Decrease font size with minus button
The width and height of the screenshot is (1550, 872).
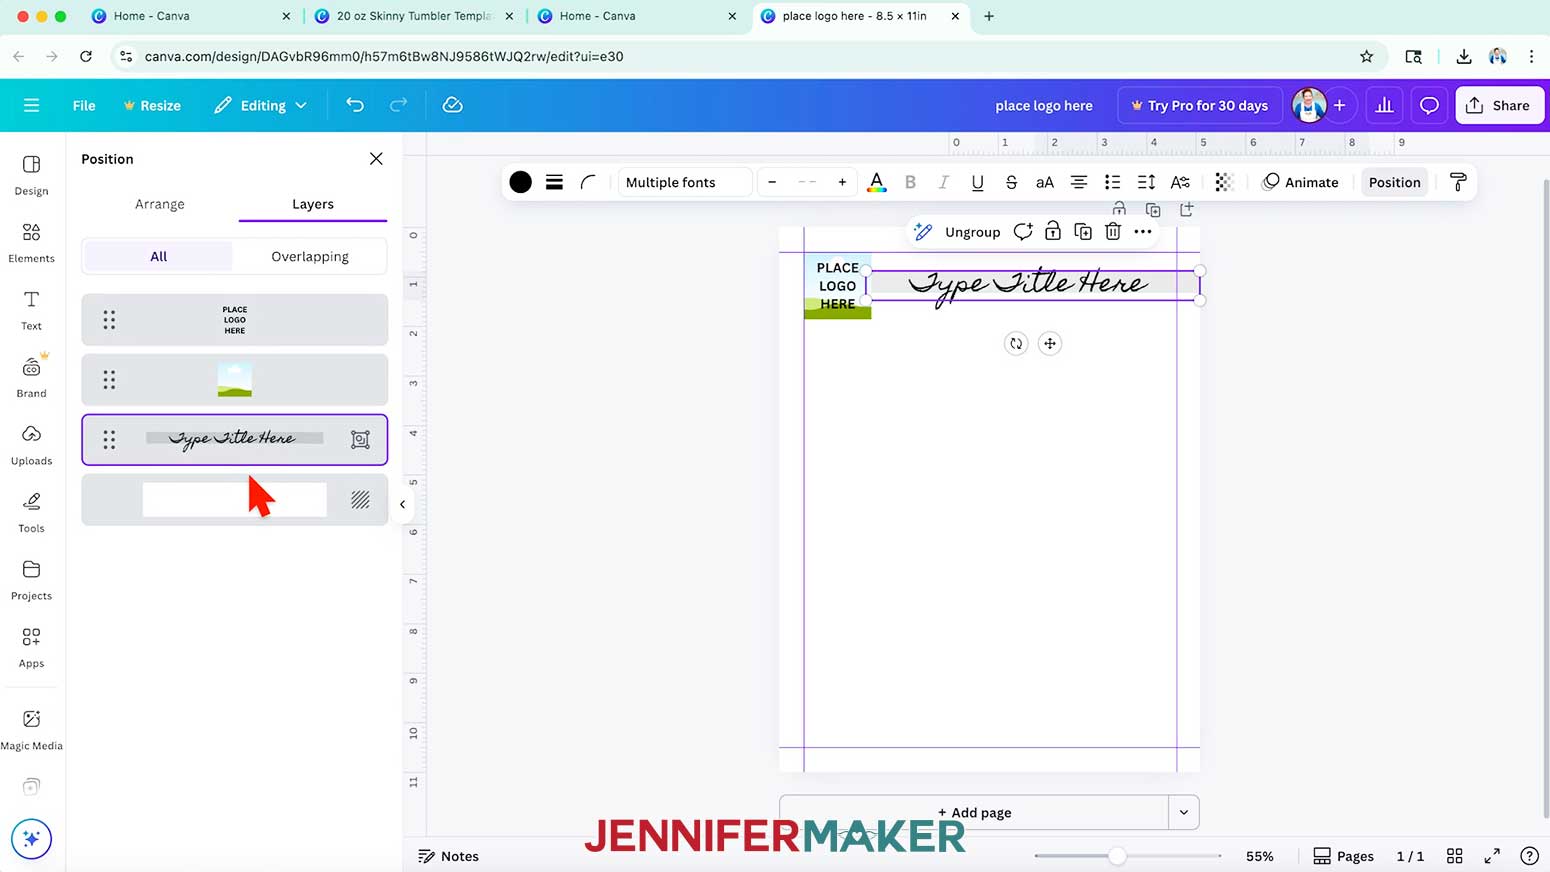tap(772, 182)
